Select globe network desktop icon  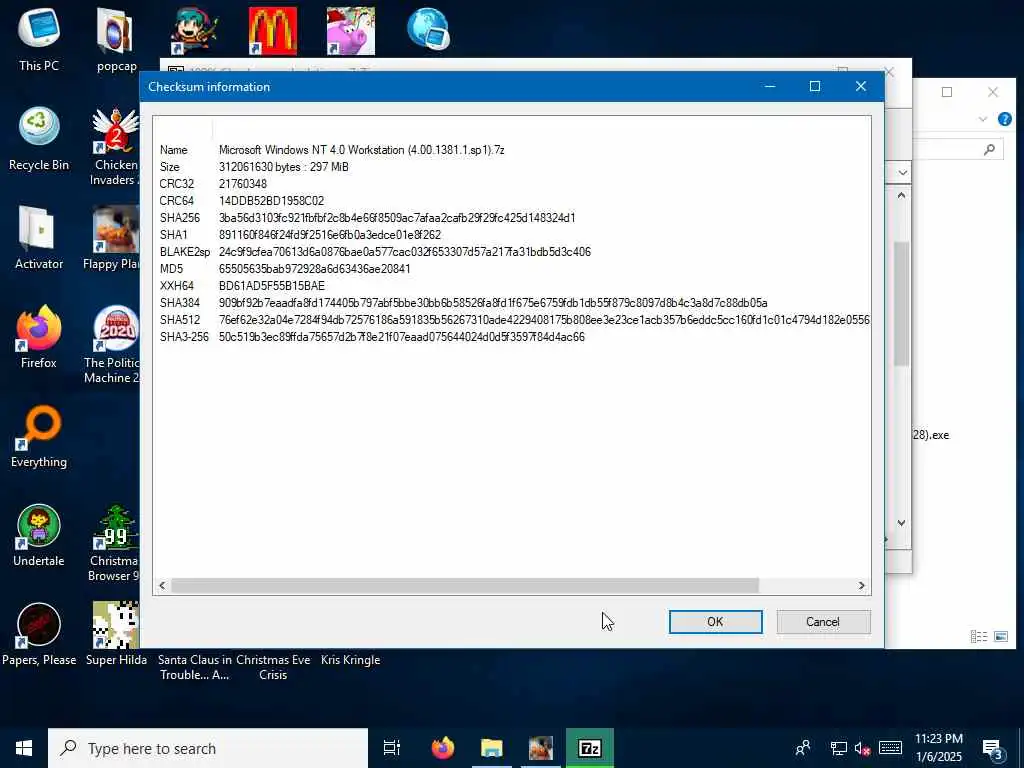click(428, 29)
